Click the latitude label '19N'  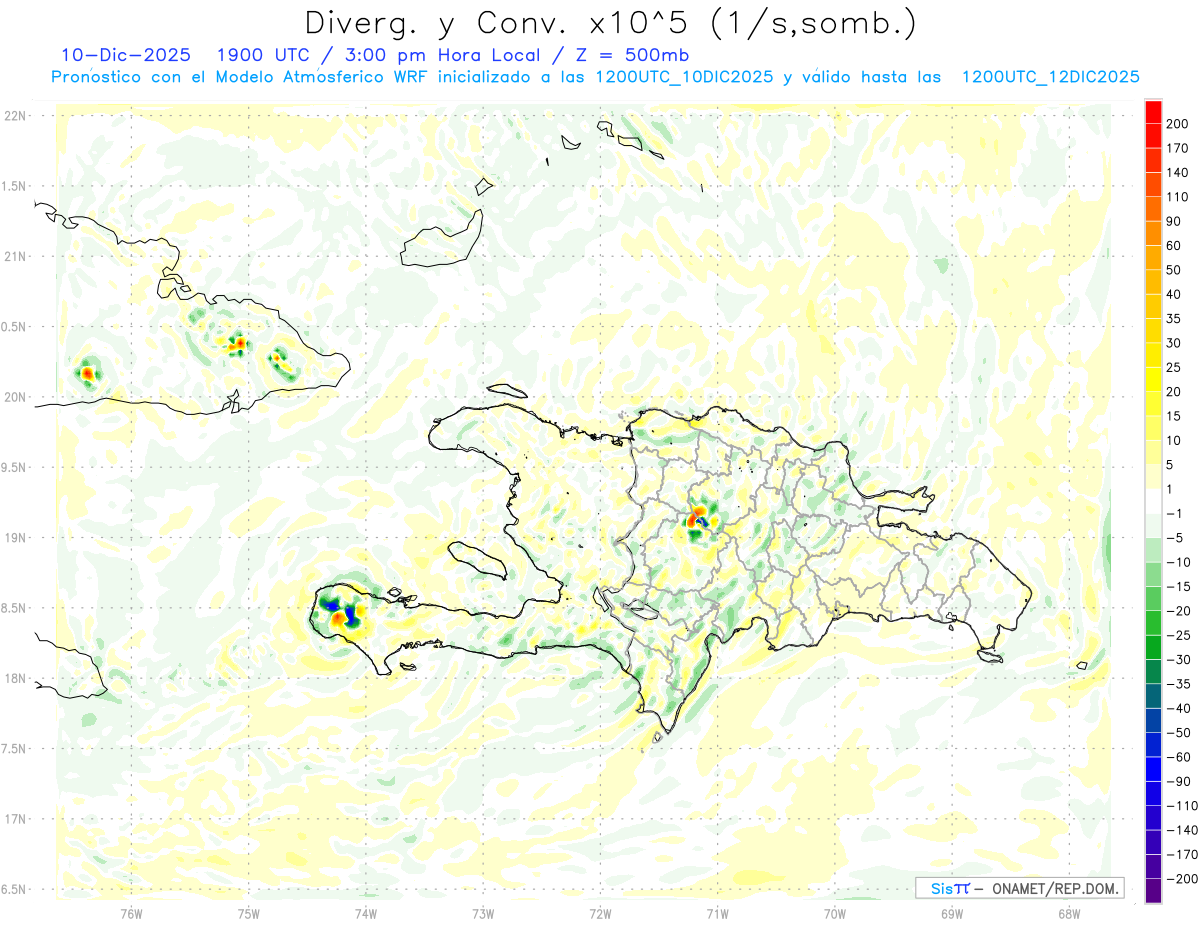point(15,537)
